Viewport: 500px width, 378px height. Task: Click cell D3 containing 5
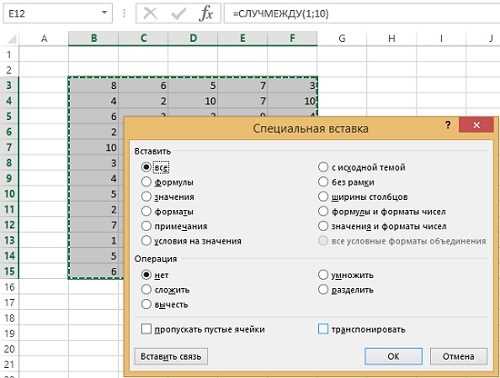tap(193, 85)
